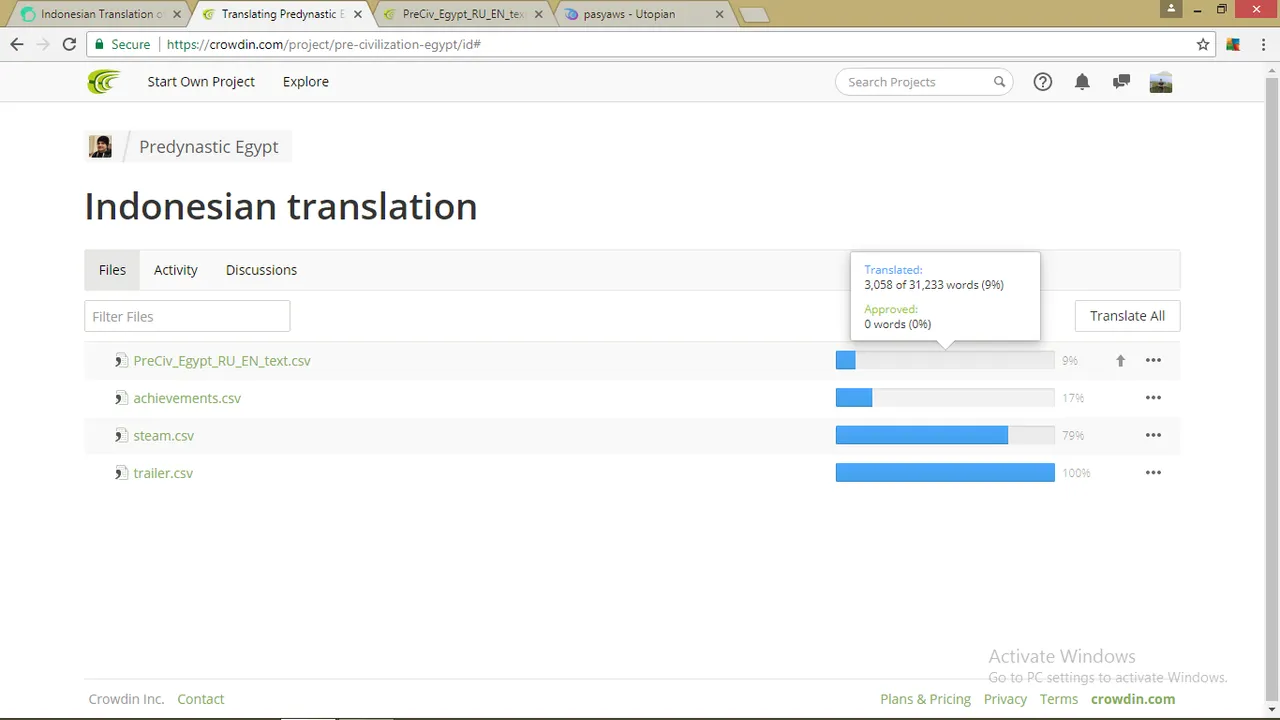Click the Filter Files input field
This screenshot has height=720, width=1280.
187,316
